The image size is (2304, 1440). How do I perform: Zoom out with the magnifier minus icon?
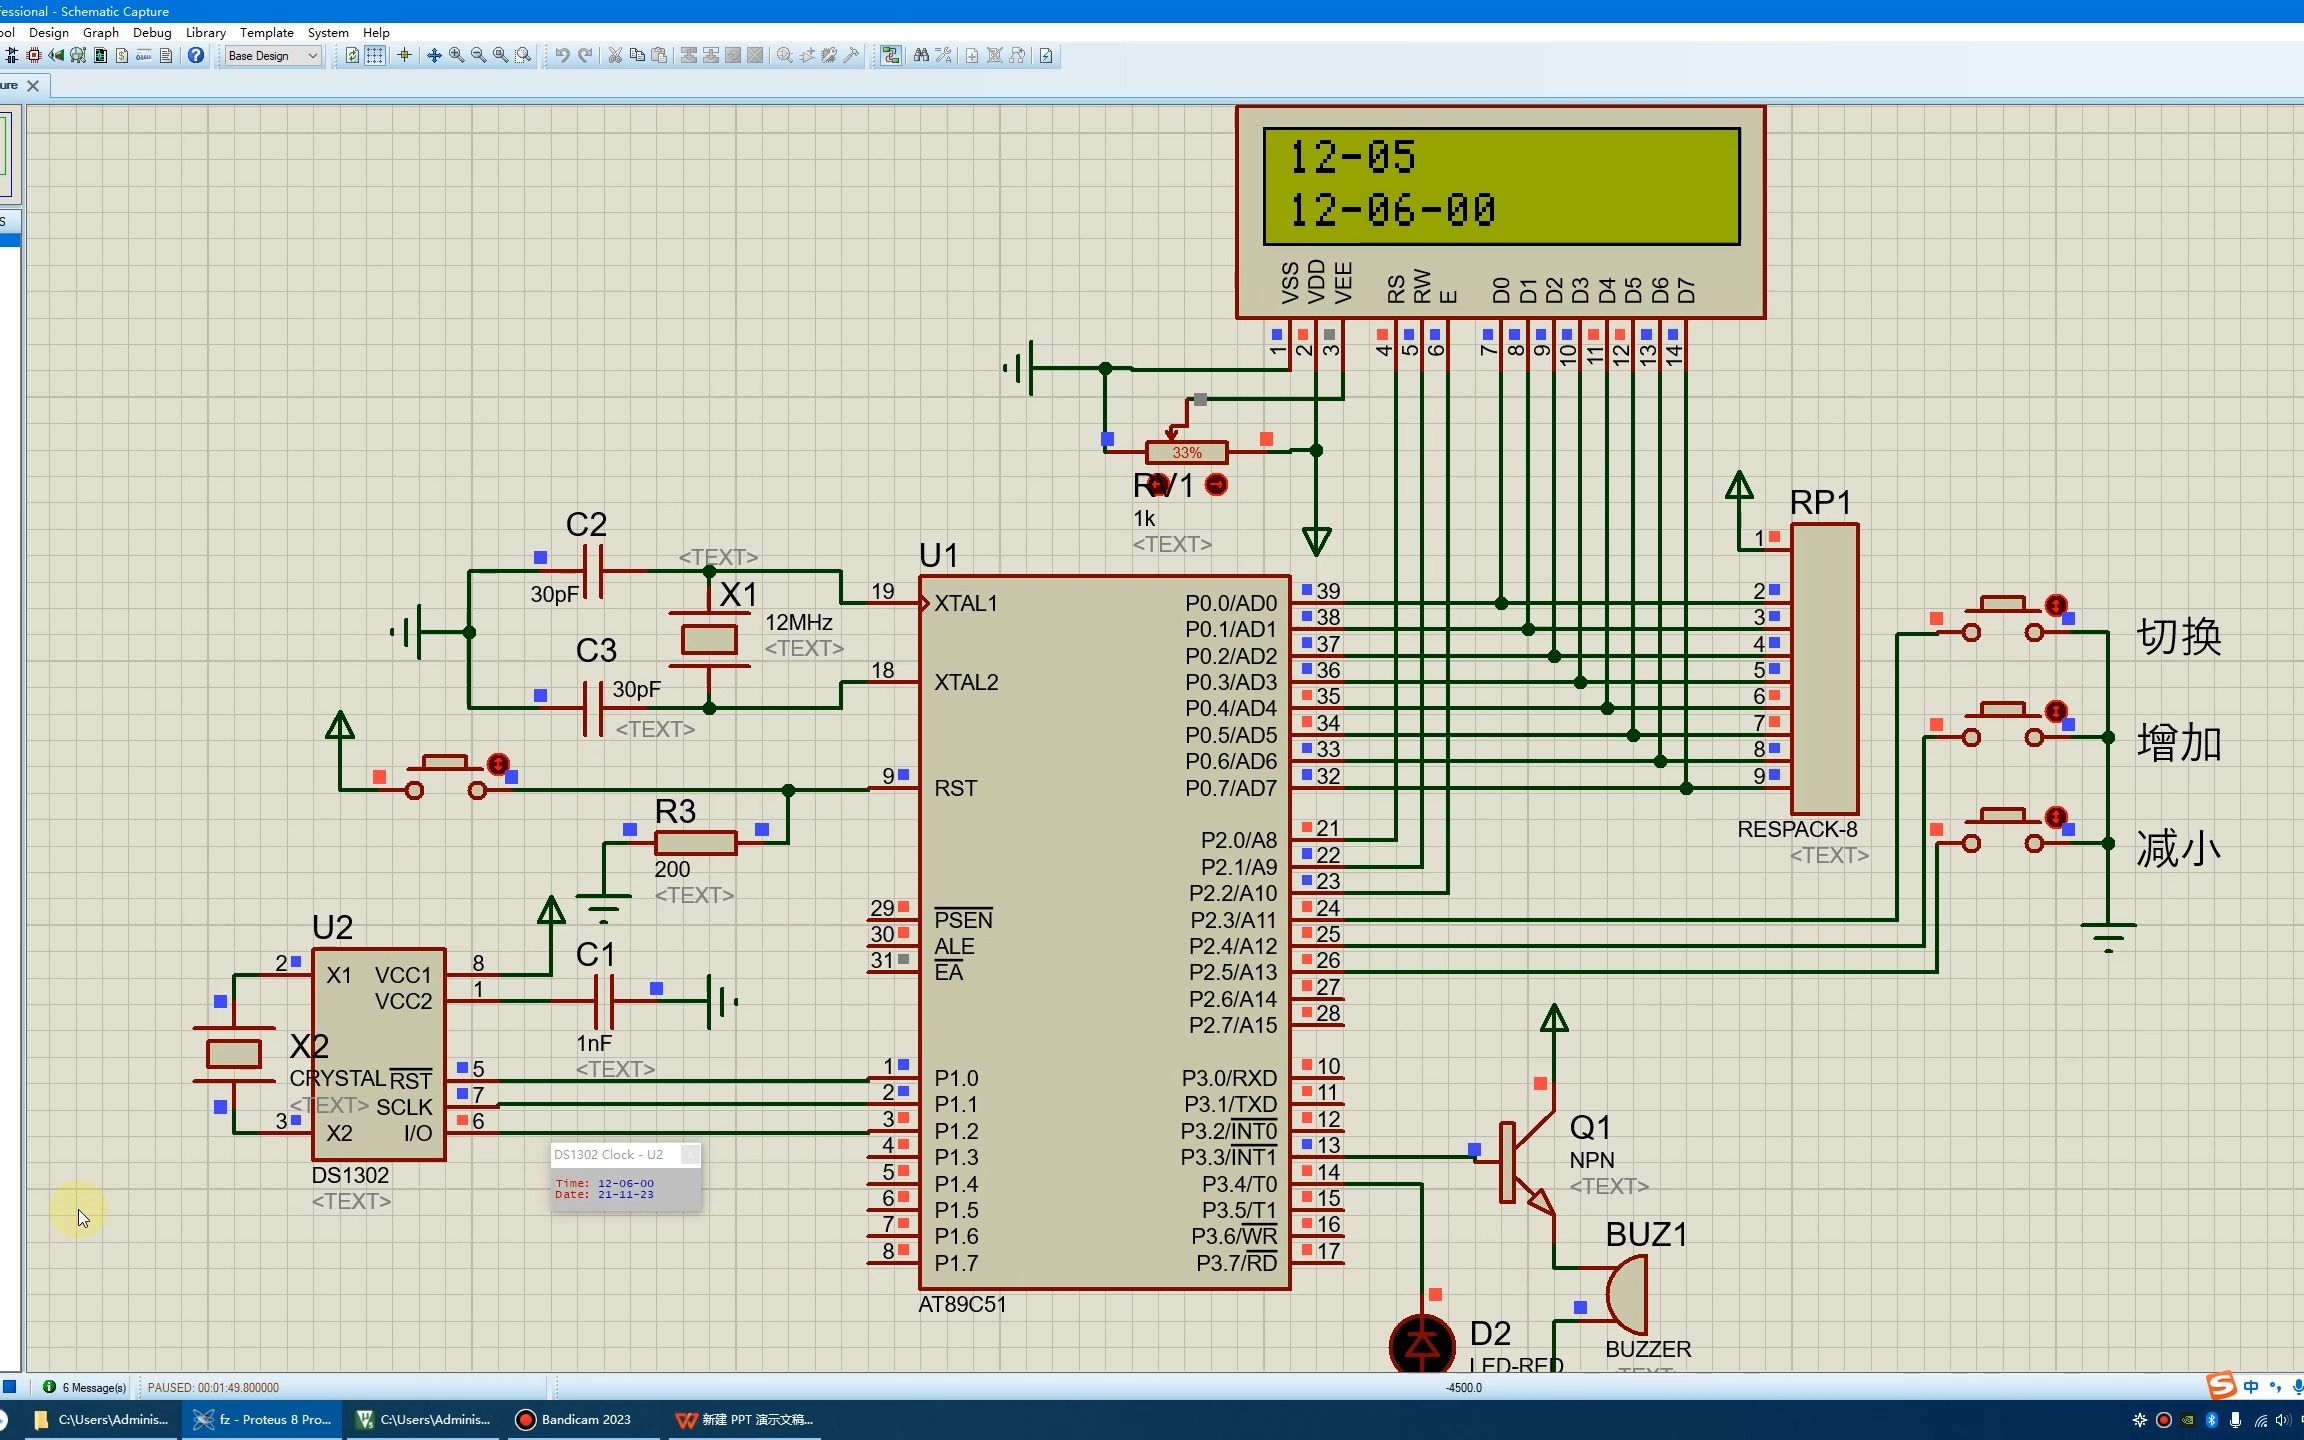(478, 56)
